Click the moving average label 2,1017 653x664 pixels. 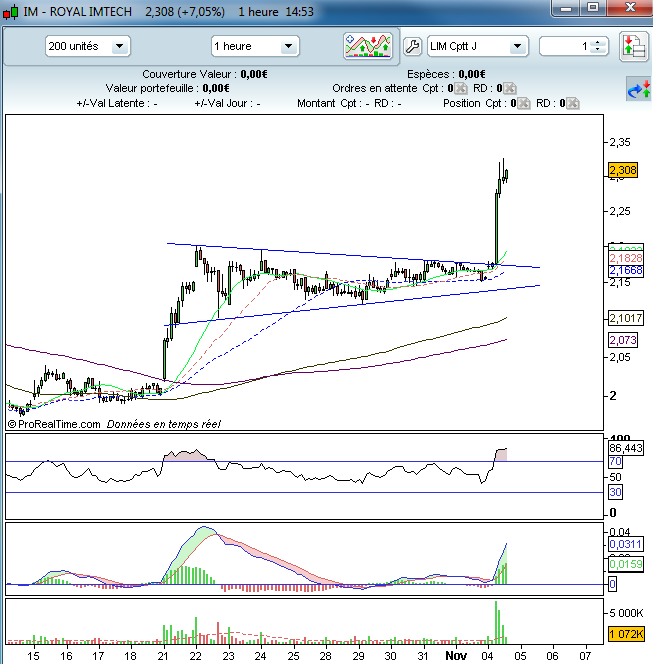coord(625,318)
